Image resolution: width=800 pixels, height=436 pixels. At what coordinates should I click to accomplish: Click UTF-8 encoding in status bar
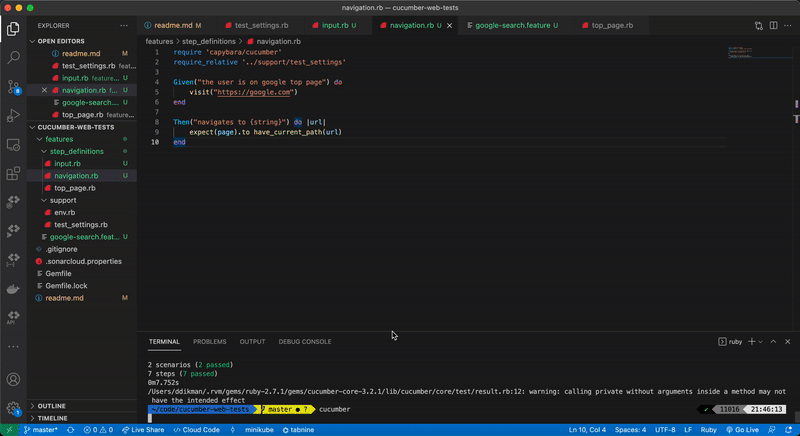point(665,430)
